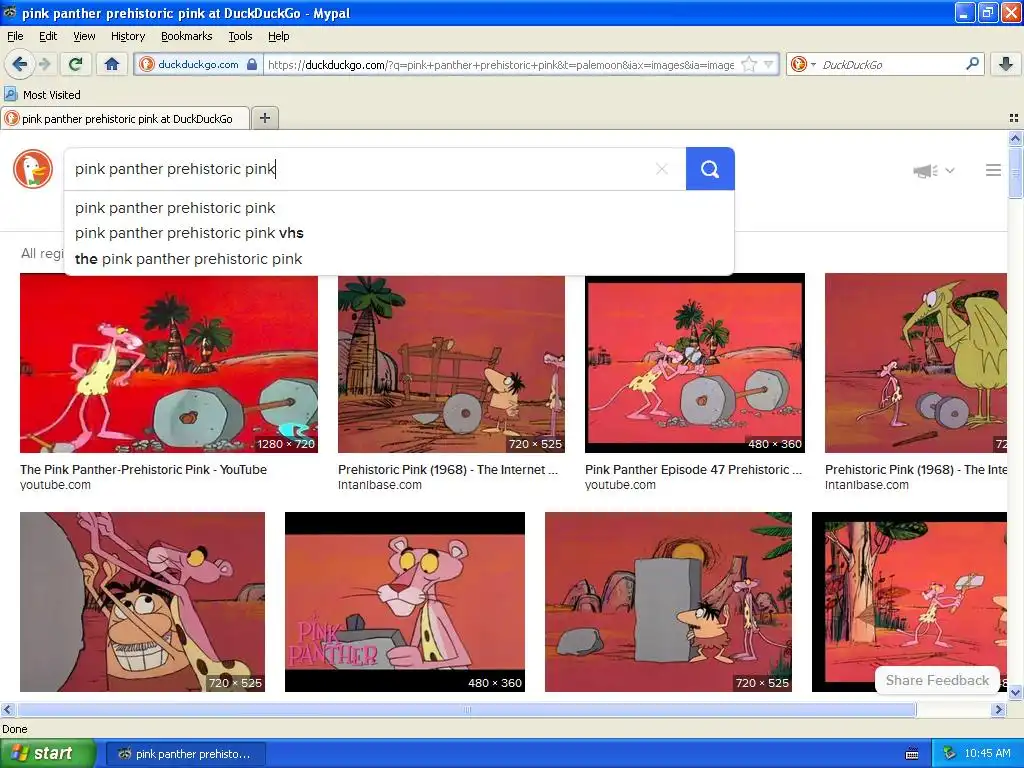Open the Edit menu

pos(48,36)
